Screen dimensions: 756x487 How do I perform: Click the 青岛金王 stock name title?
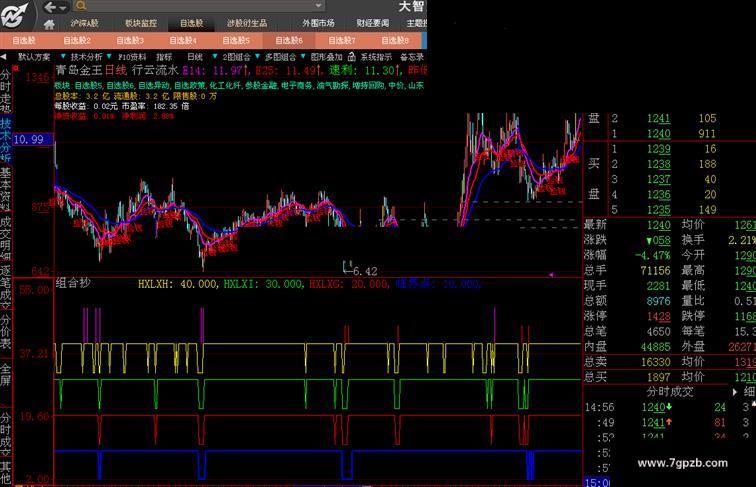tap(79, 70)
